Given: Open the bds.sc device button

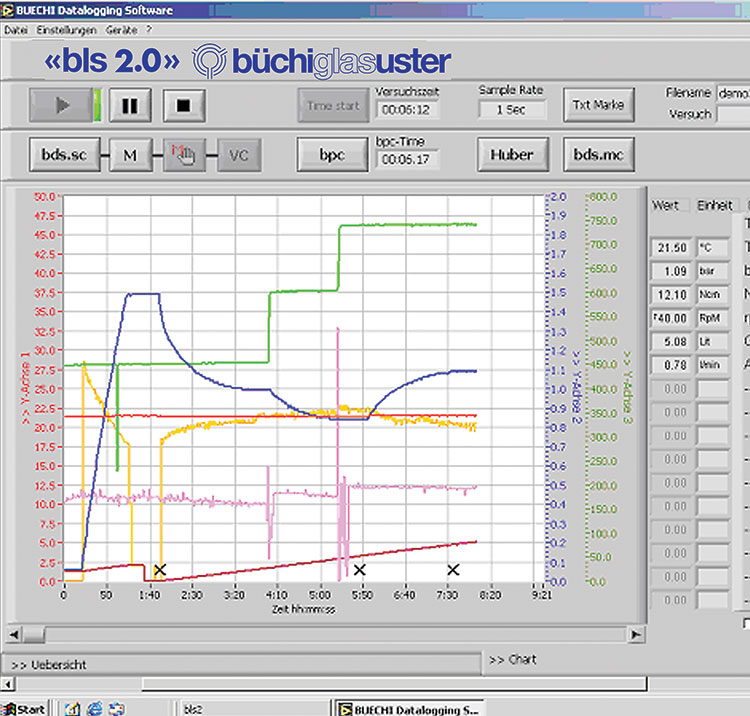Looking at the screenshot, I should (x=65, y=154).
